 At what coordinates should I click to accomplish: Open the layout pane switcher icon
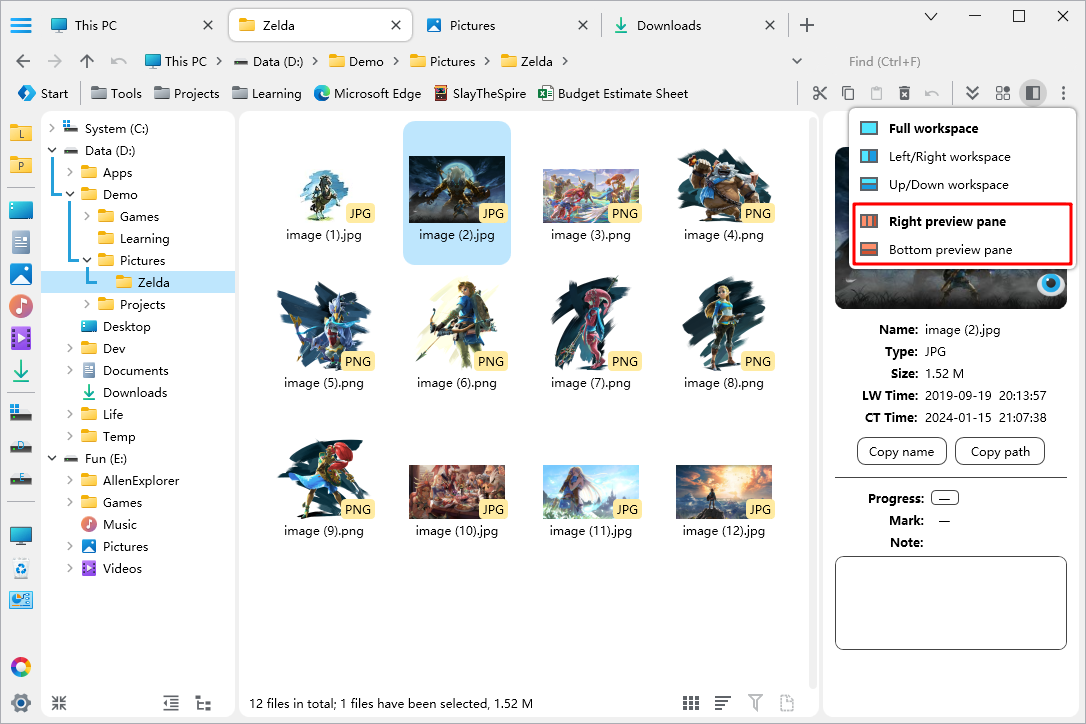pos(1033,93)
